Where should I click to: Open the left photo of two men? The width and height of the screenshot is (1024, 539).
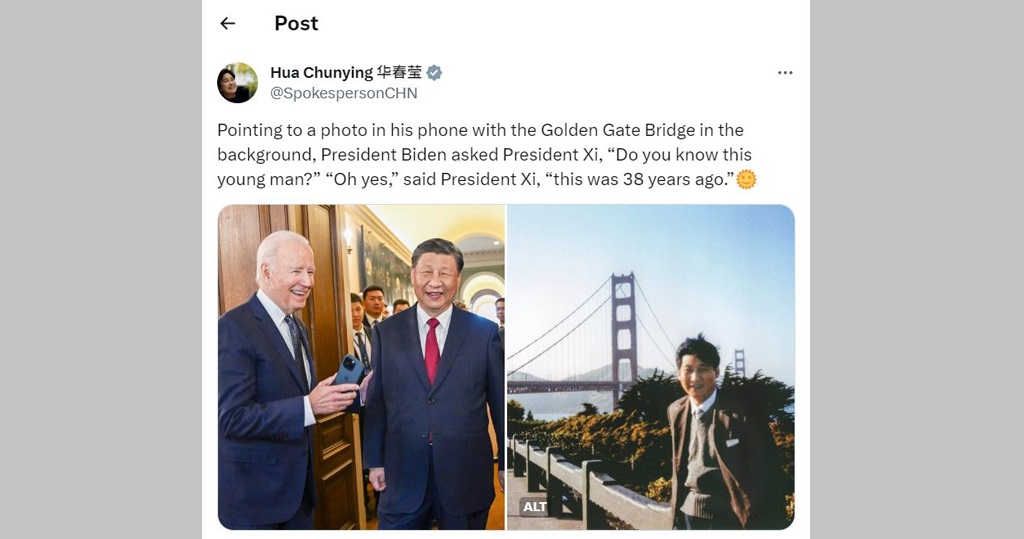click(361, 367)
